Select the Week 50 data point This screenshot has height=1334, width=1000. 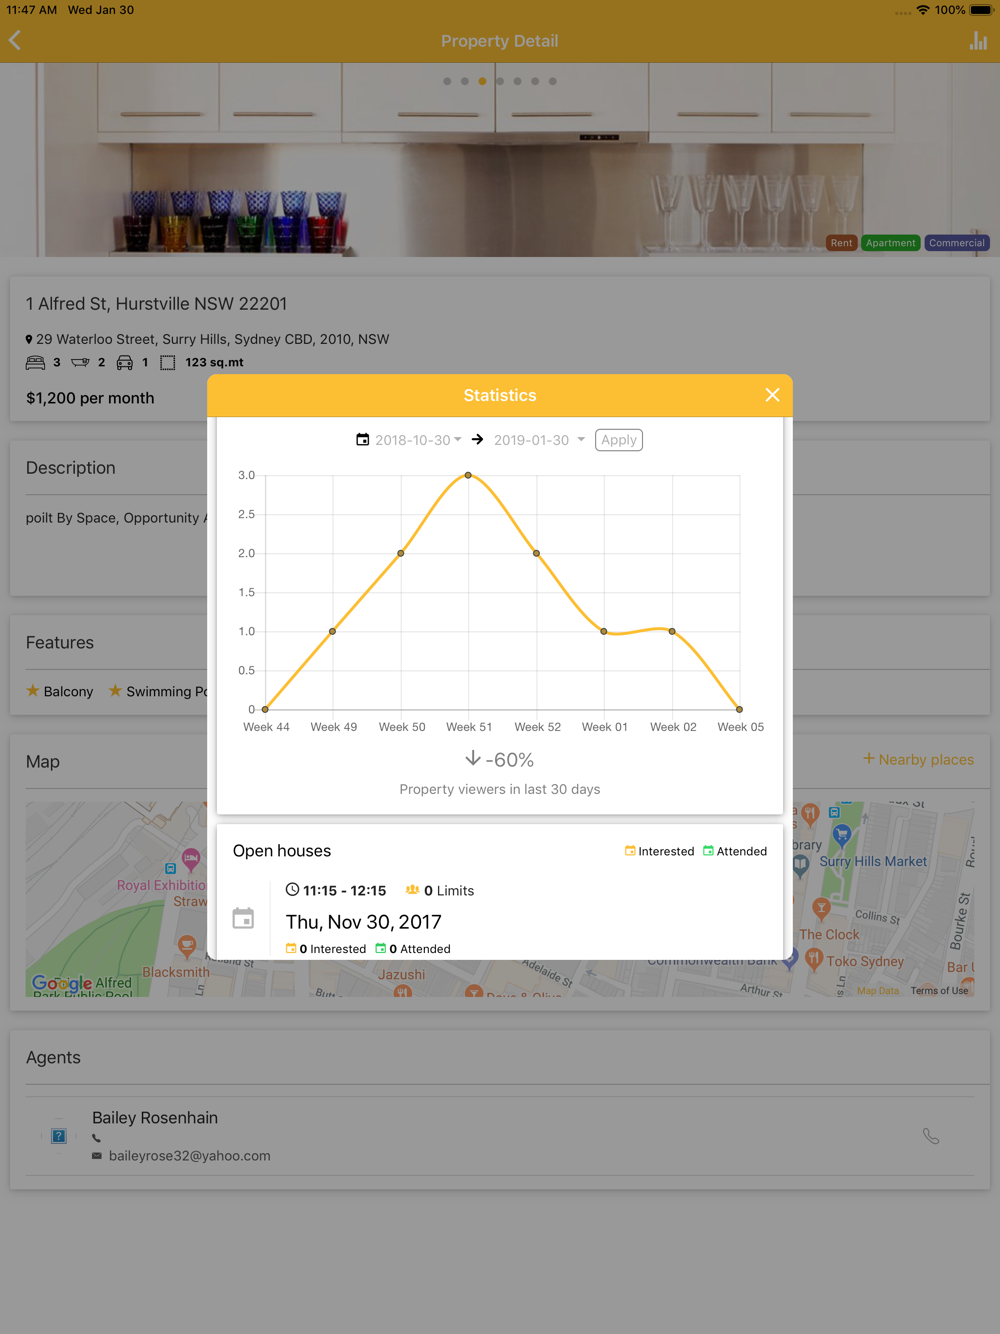tap(401, 553)
